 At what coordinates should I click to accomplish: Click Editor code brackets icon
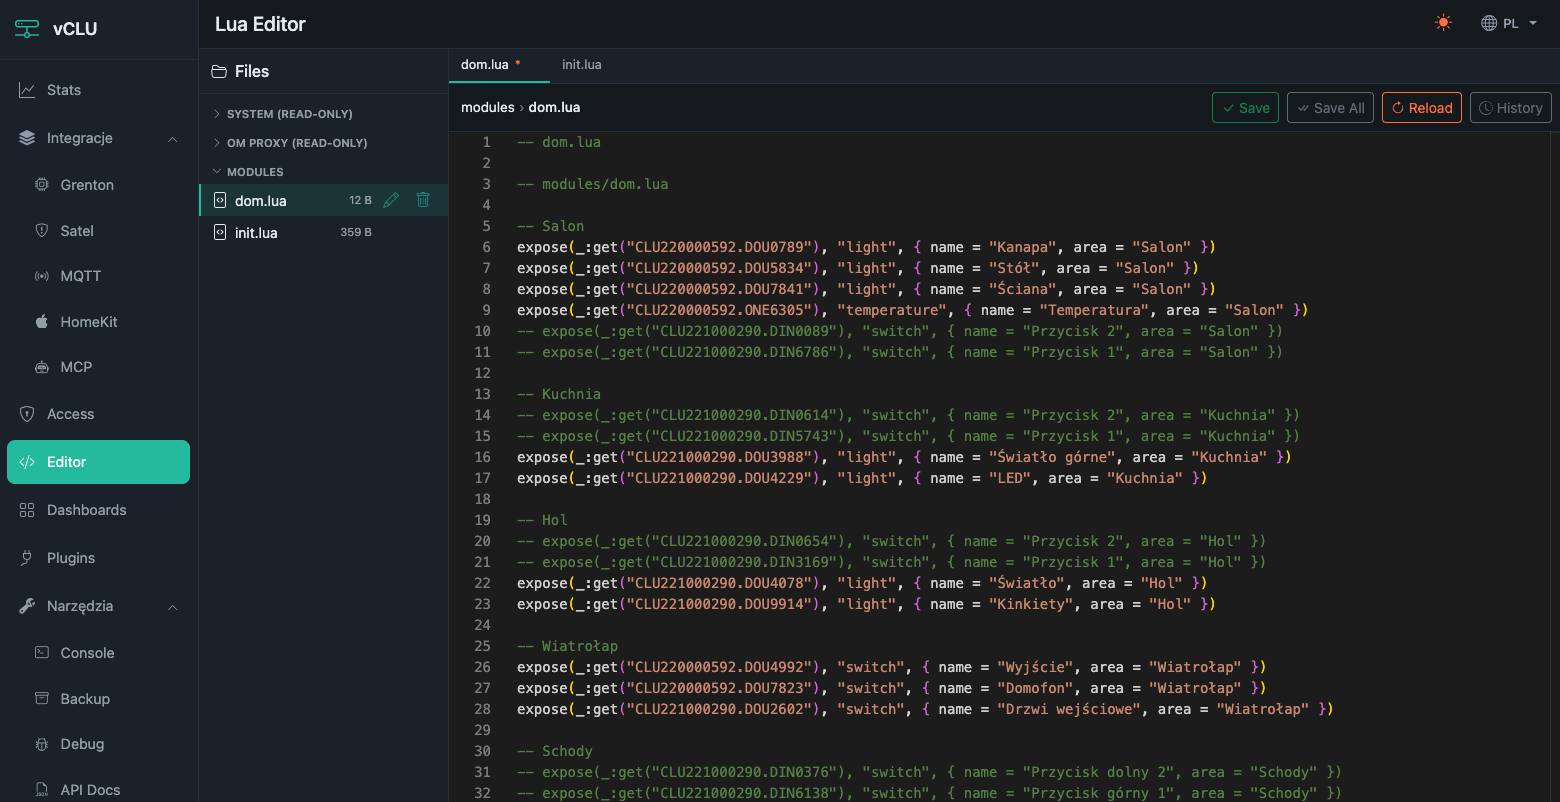click(27, 462)
